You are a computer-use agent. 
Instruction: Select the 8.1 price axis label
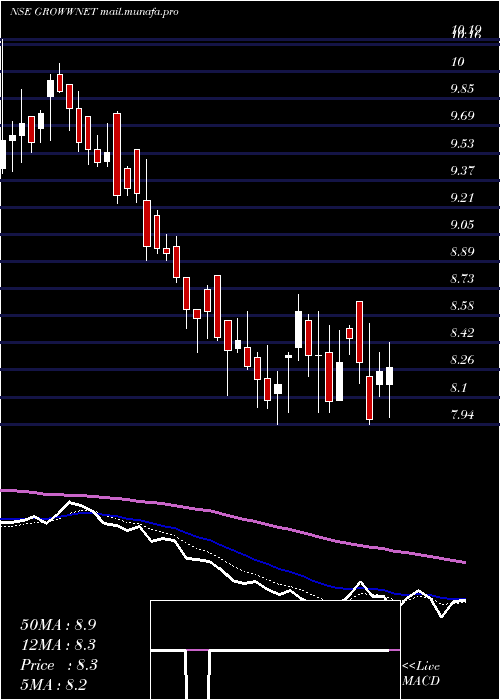pos(459,388)
